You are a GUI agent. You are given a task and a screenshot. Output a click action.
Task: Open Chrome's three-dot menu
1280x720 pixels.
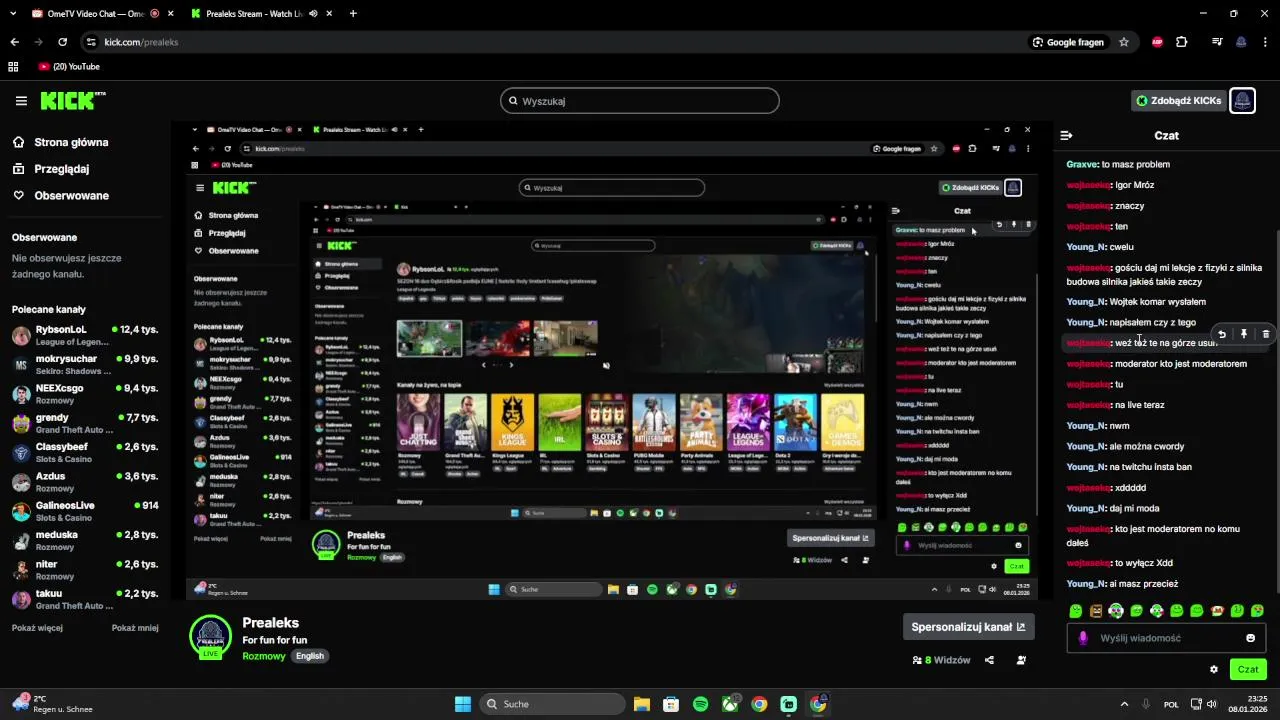point(1264,42)
